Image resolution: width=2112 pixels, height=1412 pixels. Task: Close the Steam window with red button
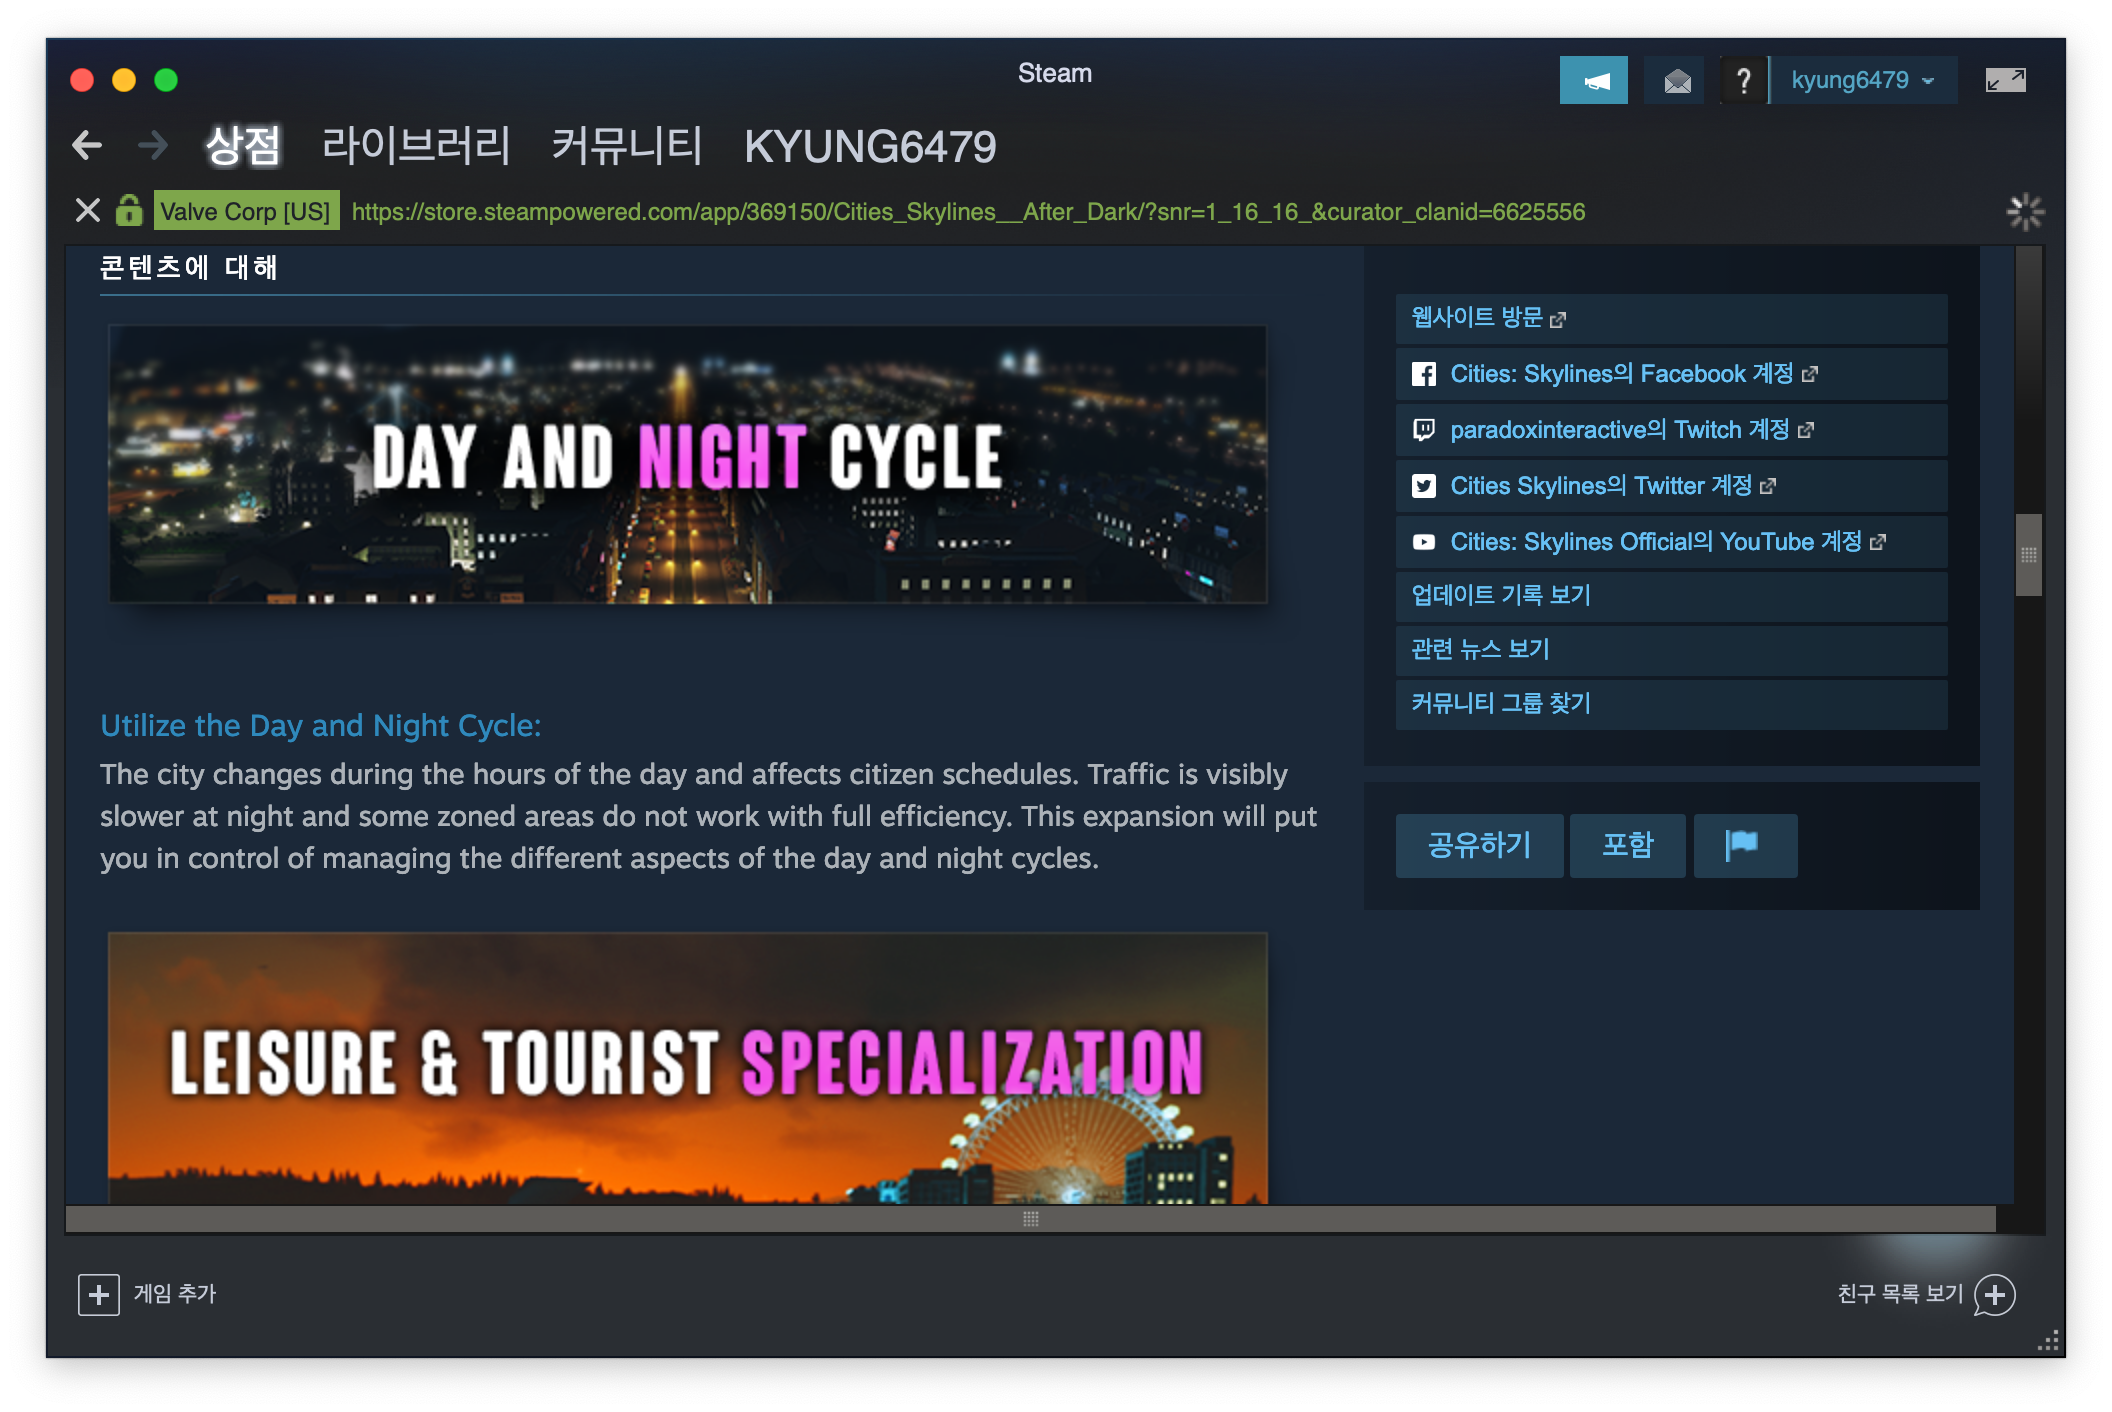tap(82, 80)
